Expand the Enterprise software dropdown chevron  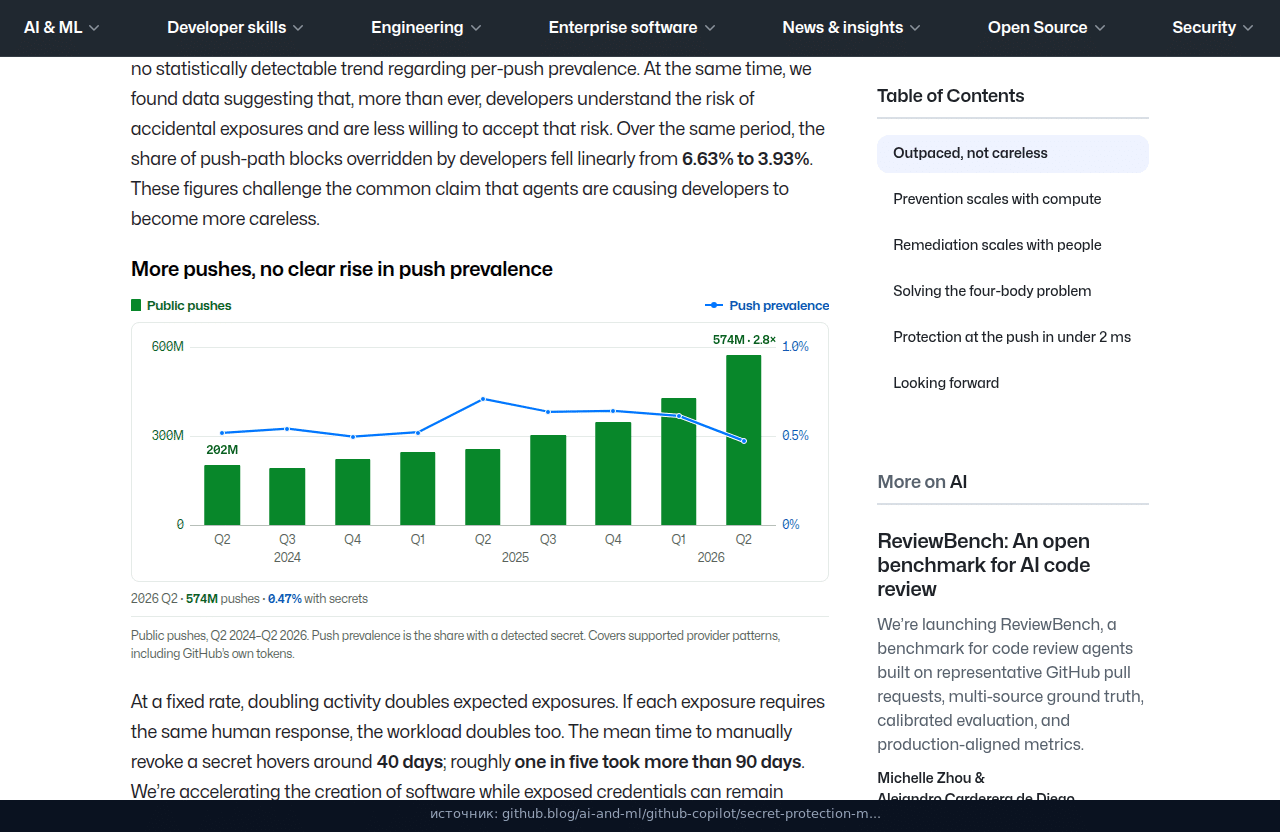tap(710, 28)
